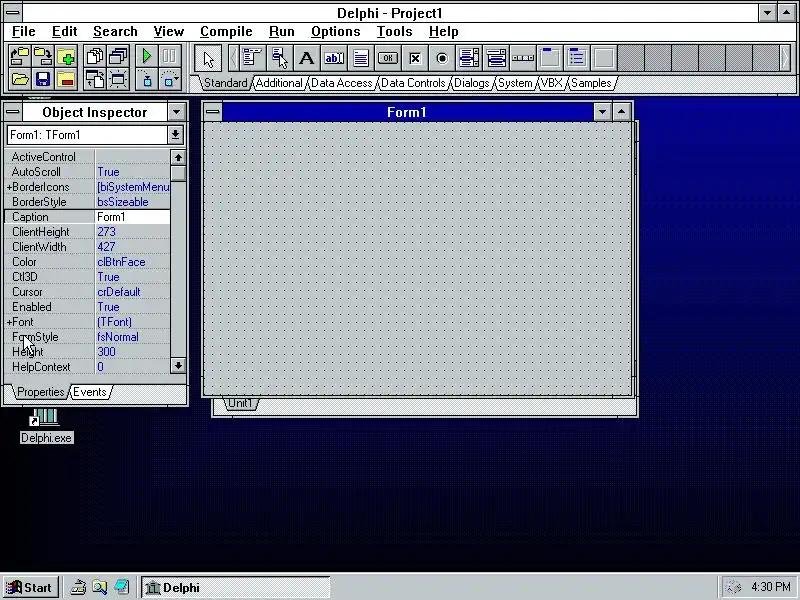Image resolution: width=800 pixels, height=600 pixels.
Task: Select the PopupMenu component
Action: point(280,58)
